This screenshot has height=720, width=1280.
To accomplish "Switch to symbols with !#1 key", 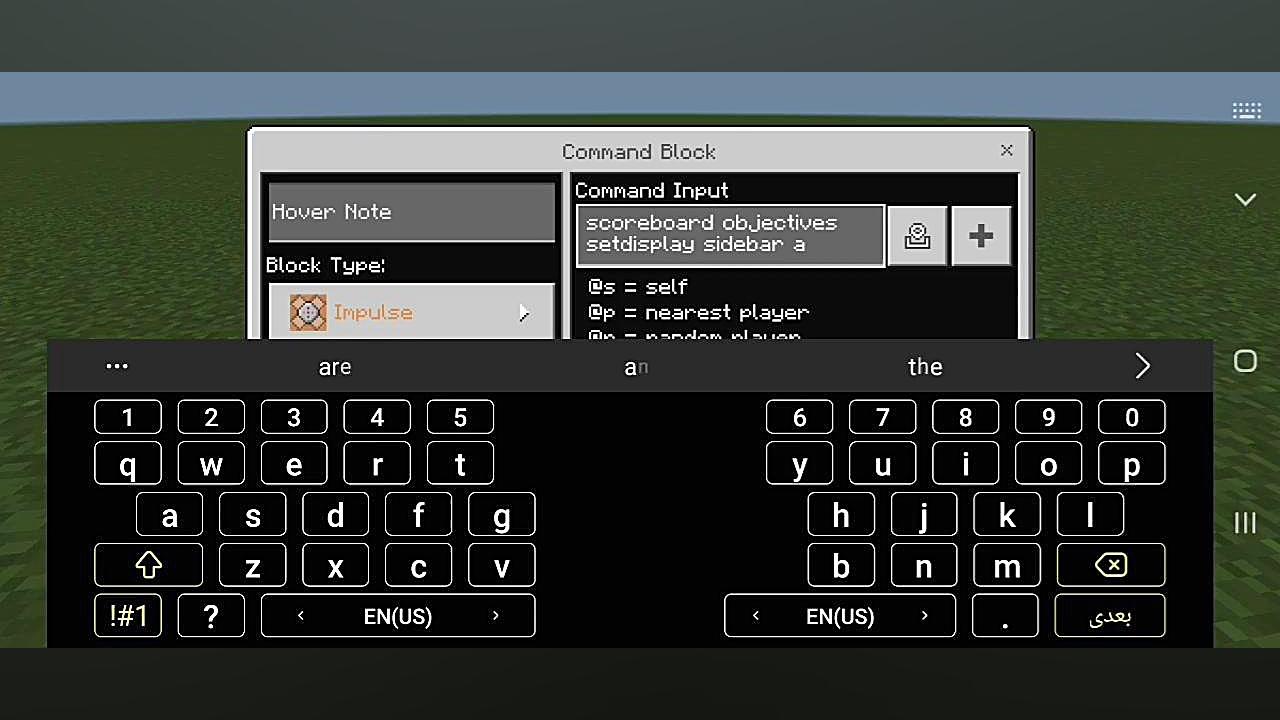I will pos(128,616).
